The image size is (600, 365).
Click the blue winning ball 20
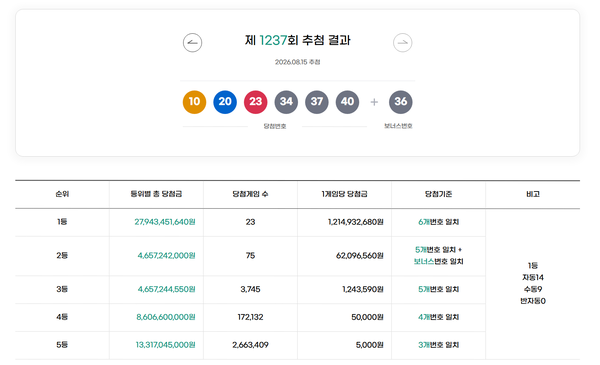point(225,102)
